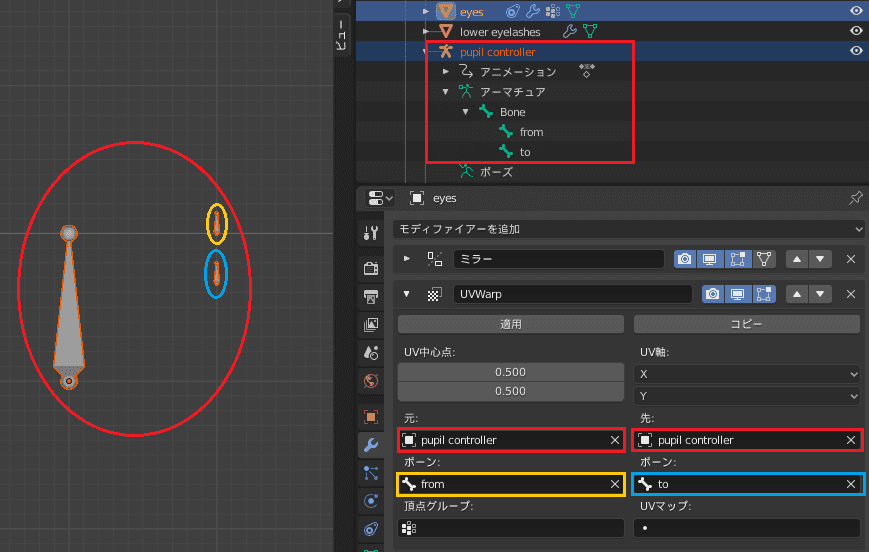Open the Particles properties tab
Viewport: 869px width, 552px height.
(371, 473)
